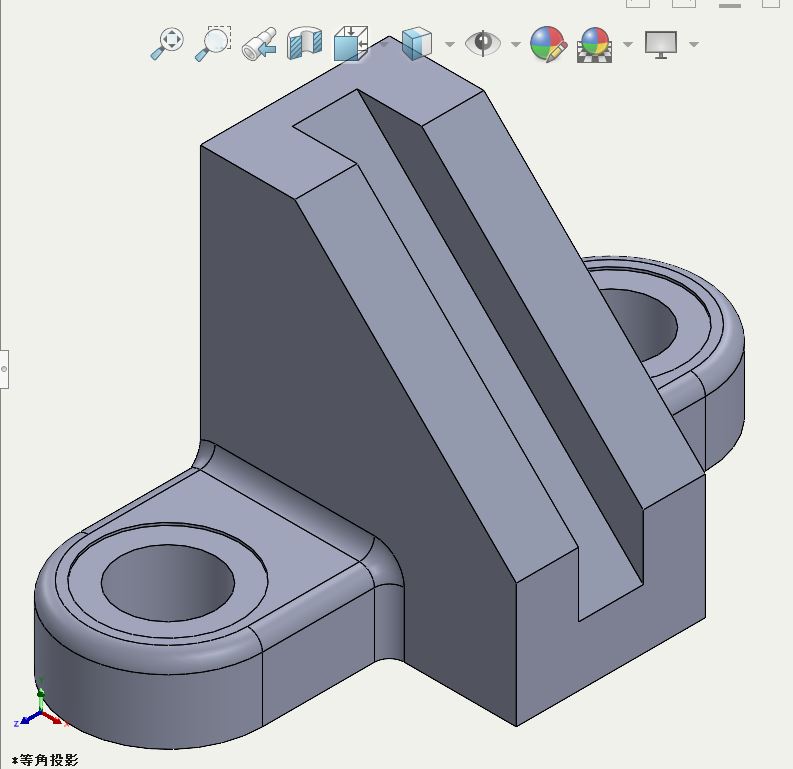Open the View Orientation icon
Image resolution: width=793 pixels, height=769 pixels.
350,43
